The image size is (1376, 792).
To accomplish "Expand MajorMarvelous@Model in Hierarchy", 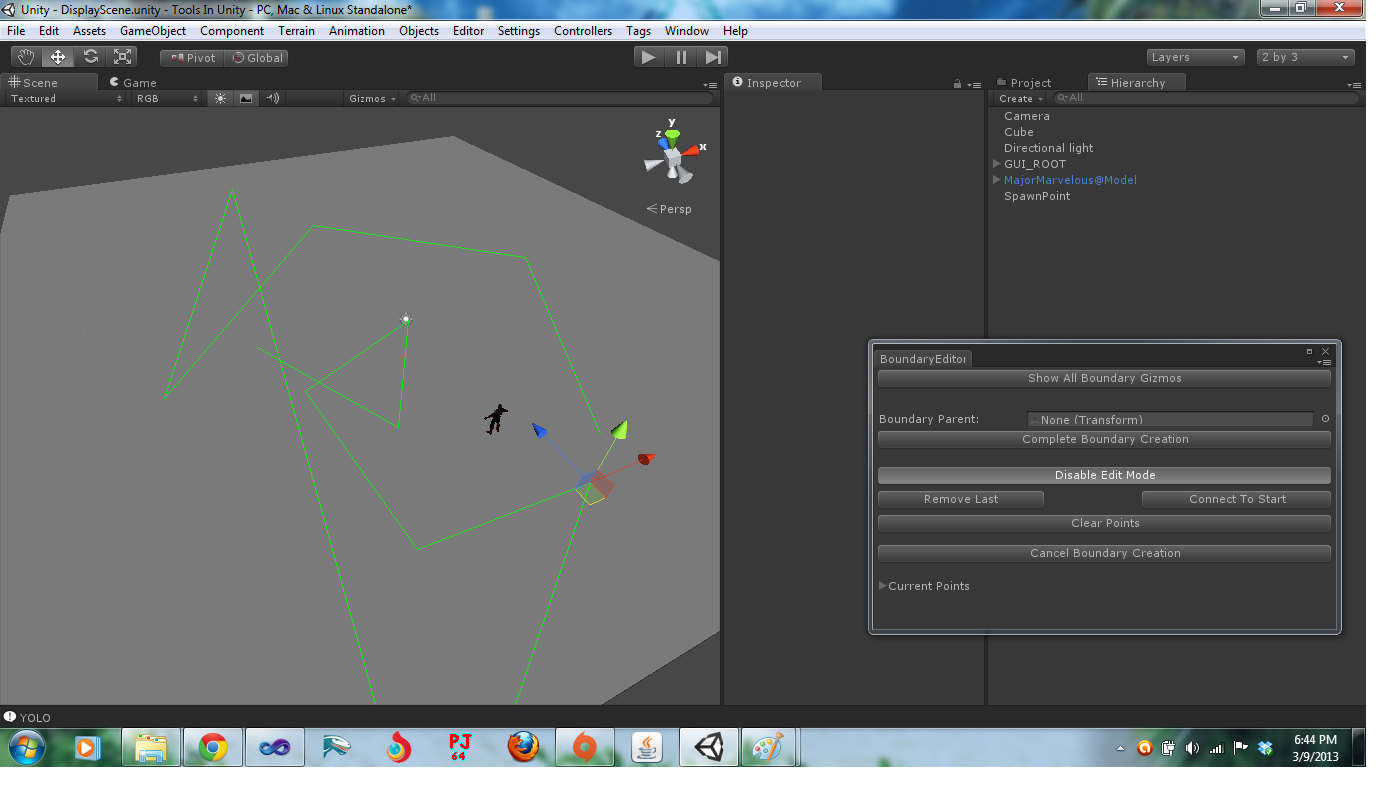I will click(997, 180).
